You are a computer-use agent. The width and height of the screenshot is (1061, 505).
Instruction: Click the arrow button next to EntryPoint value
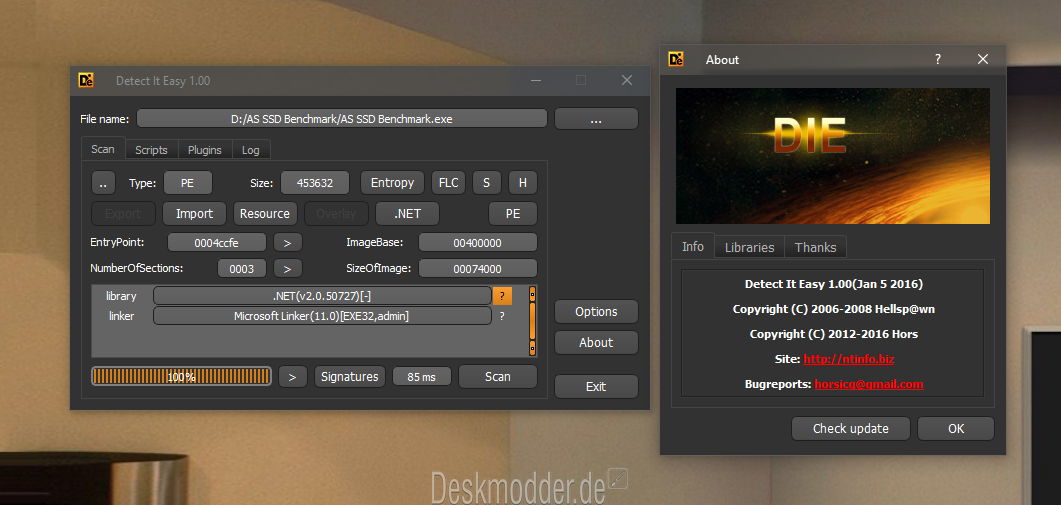tap(288, 242)
